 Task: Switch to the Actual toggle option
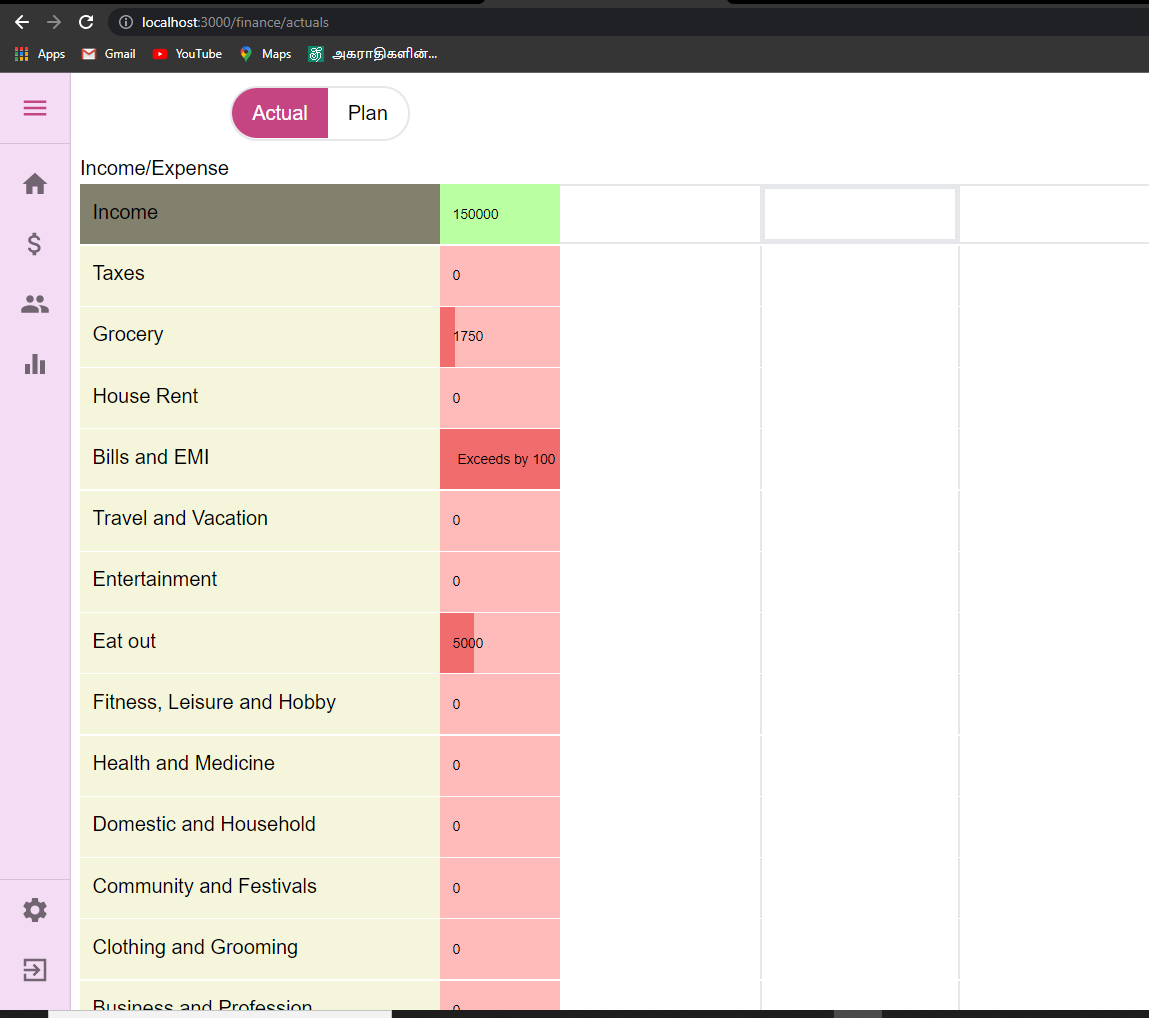tap(280, 113)
